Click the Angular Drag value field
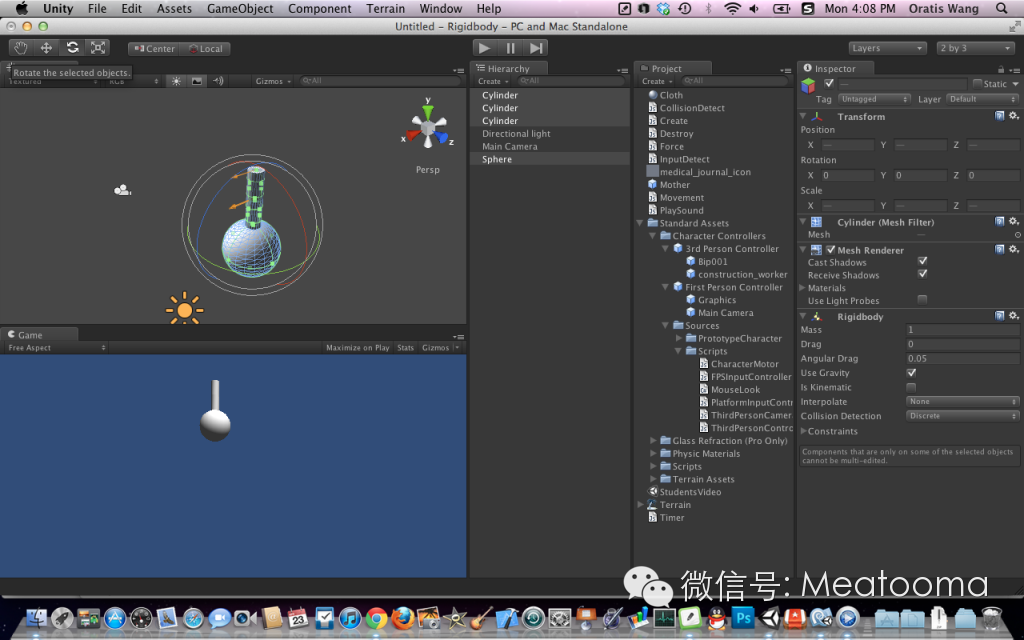1024x640 pixels. point(963,359)
